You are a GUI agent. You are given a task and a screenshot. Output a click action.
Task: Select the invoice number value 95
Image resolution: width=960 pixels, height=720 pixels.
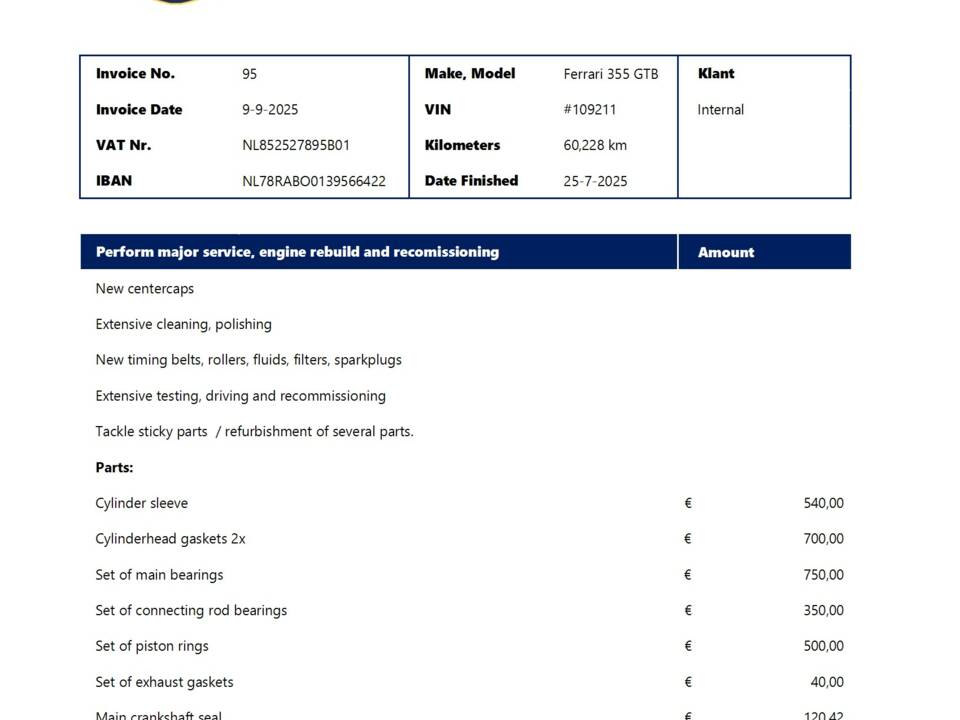coord(249,74)
